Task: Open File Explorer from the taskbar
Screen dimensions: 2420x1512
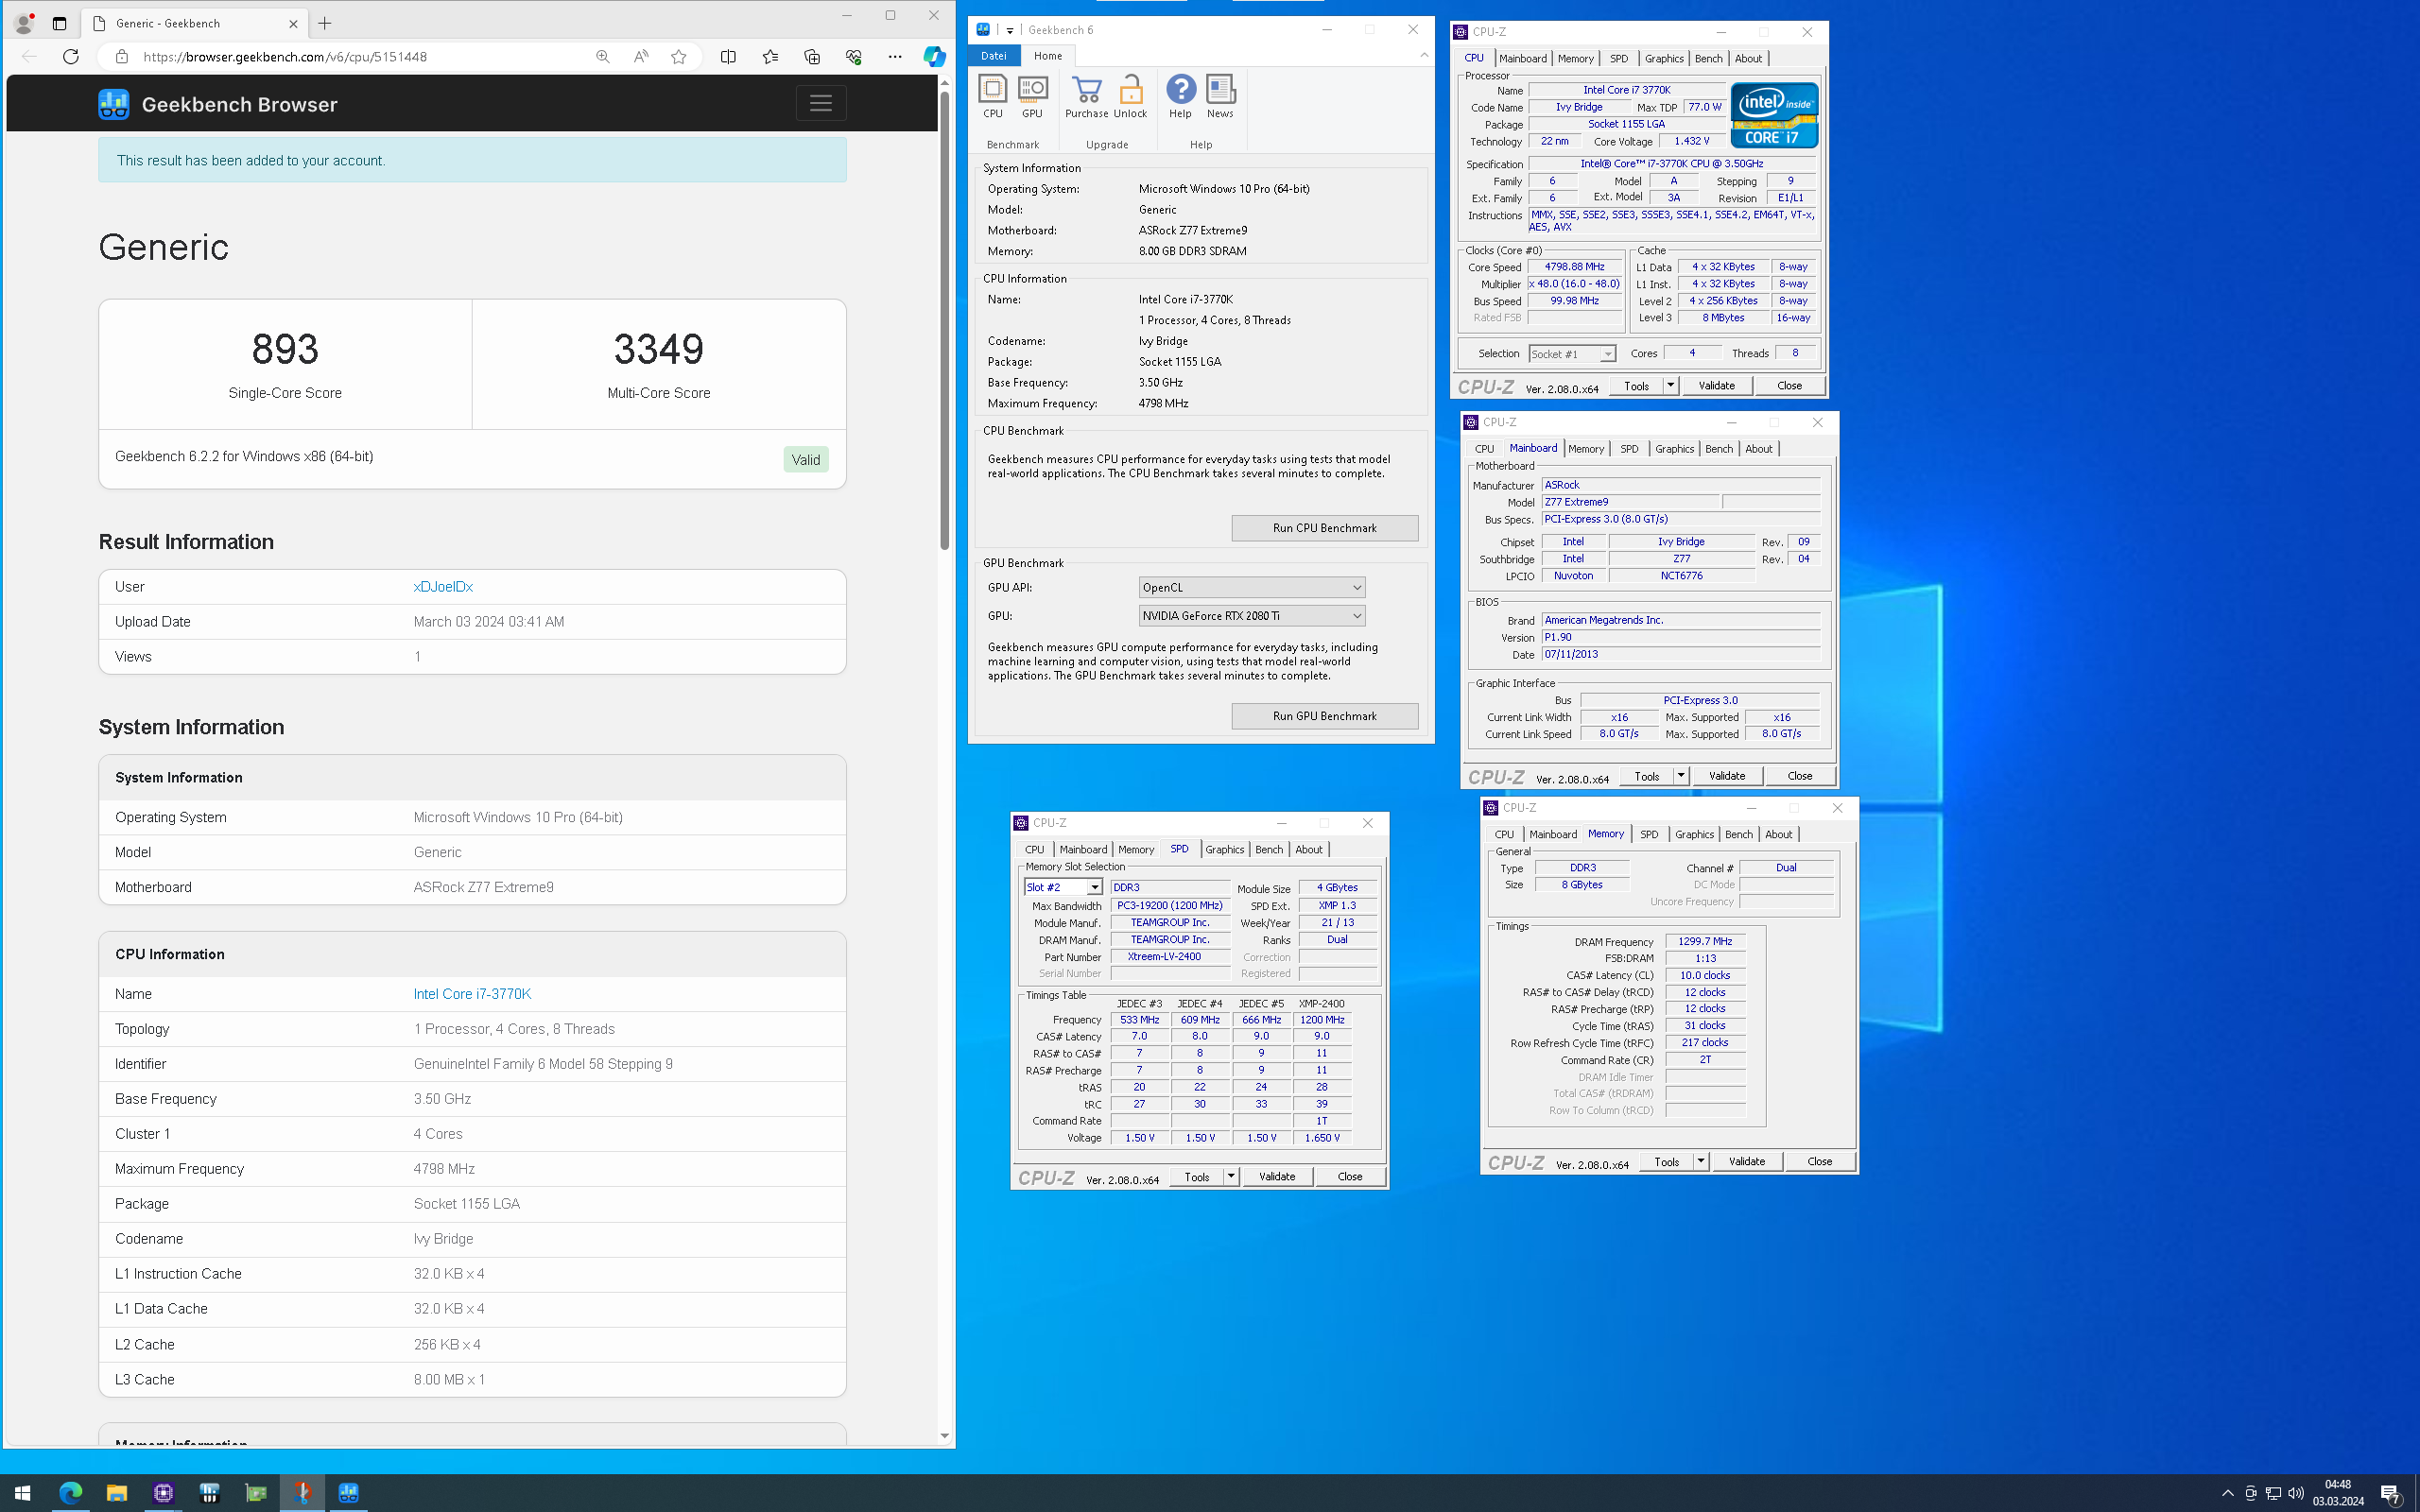Action: (117, 1493)
